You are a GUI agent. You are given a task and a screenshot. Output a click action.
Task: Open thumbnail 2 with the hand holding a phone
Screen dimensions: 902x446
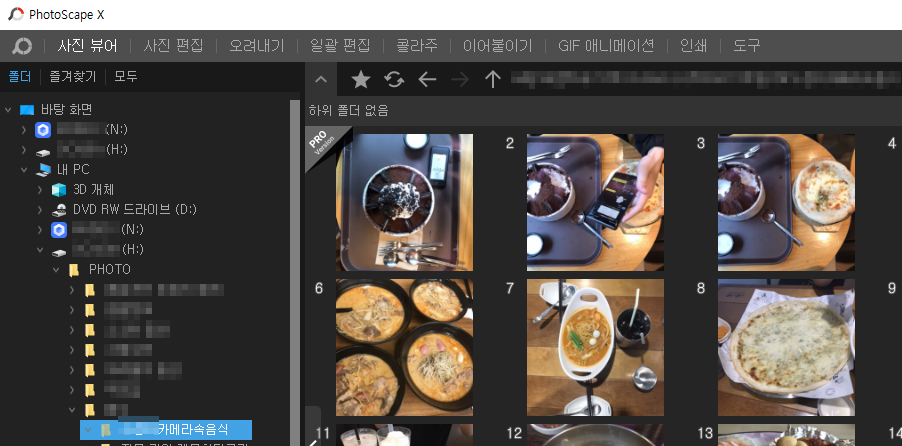click(595, 203)
